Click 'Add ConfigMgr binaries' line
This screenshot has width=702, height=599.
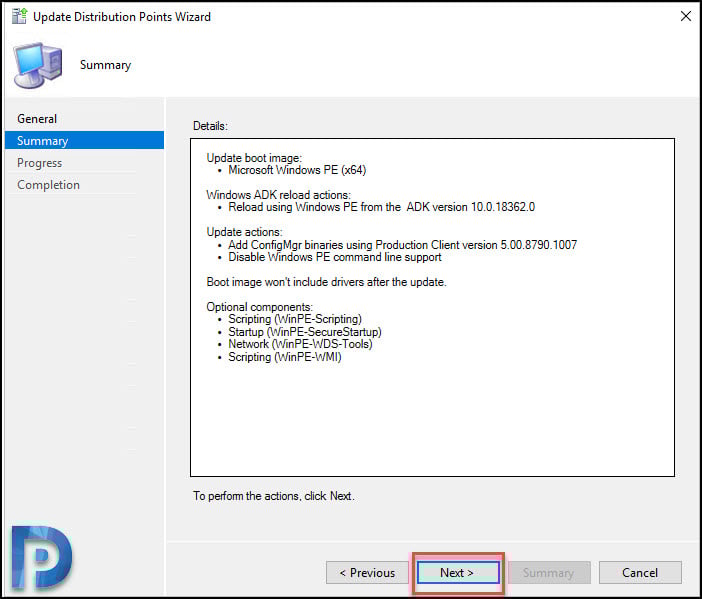[x=402, y=245]
